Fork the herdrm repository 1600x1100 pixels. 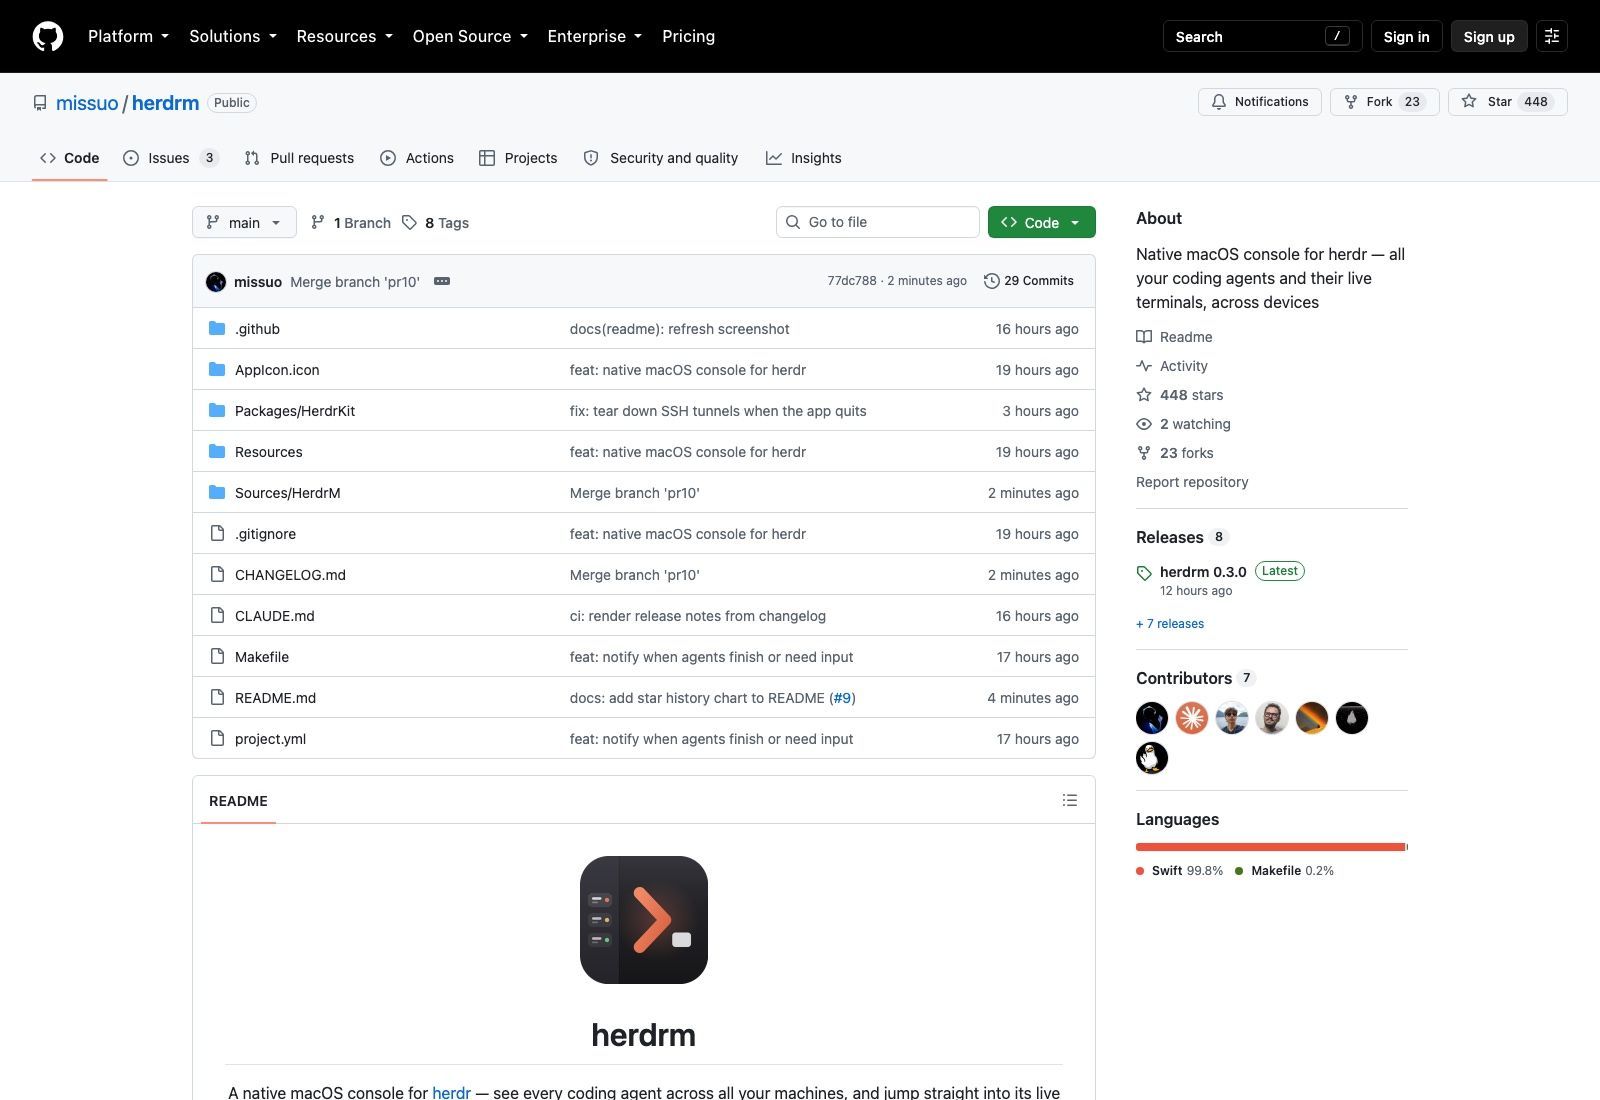[x=1384, y=102]
